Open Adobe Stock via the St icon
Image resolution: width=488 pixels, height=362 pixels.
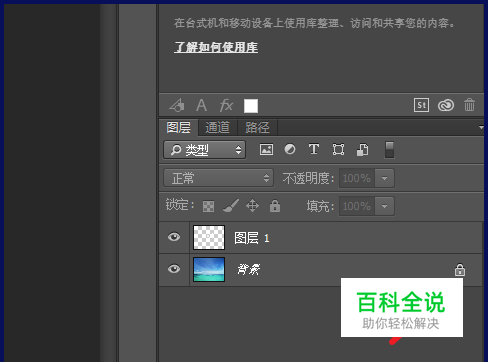[421, 105]
